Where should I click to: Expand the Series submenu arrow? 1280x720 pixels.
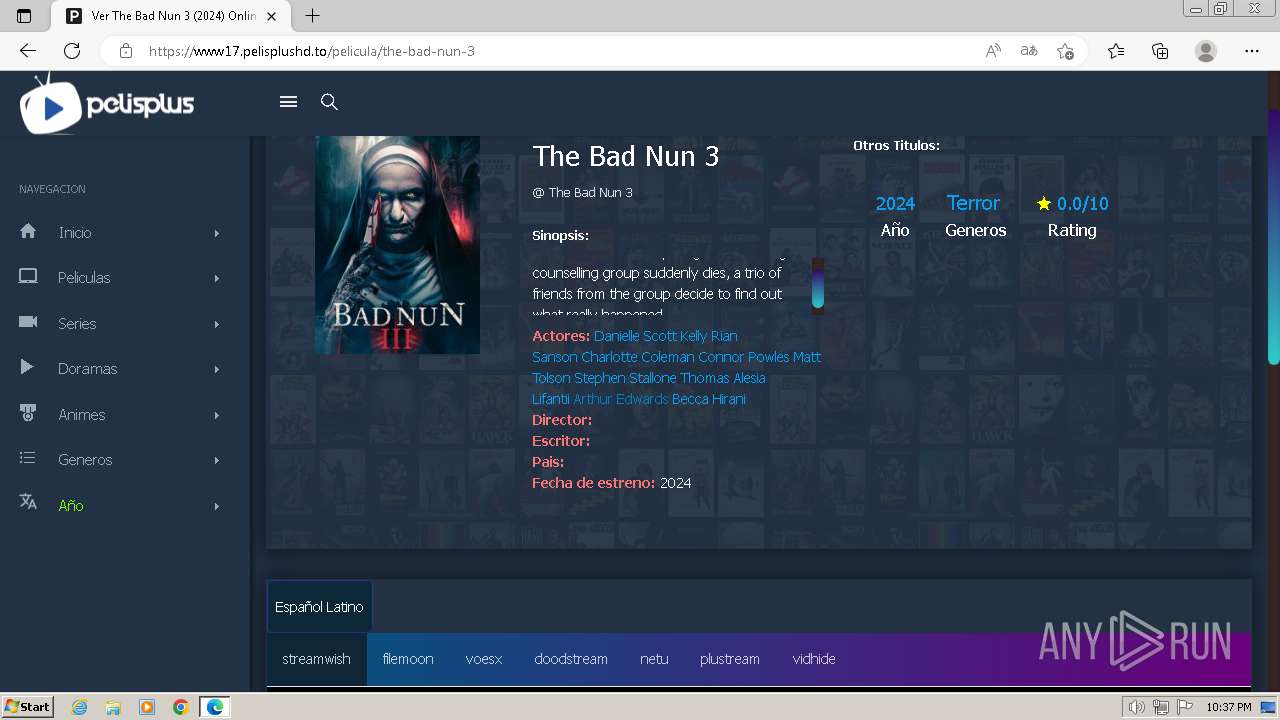coord(217,324)
